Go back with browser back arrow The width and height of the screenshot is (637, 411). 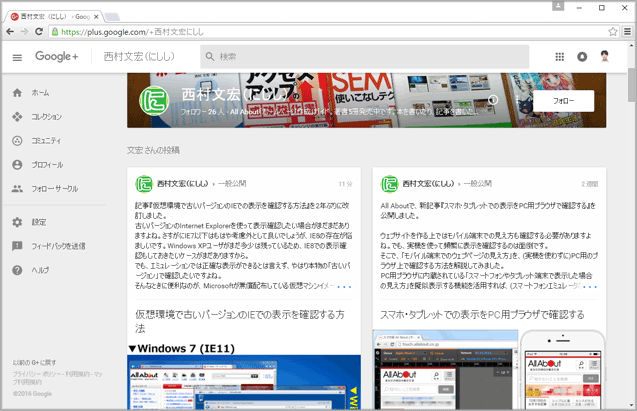[10, 32]
